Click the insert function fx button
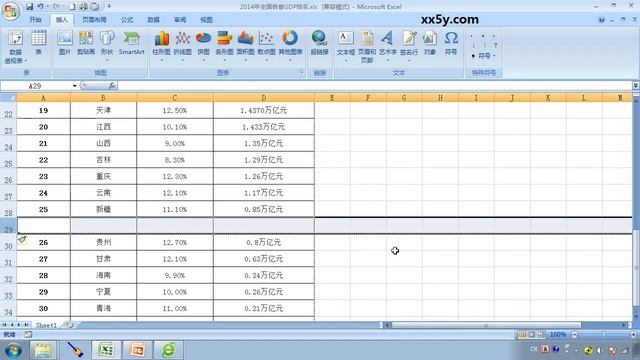Screen dimensions: 640x360 click(112, 86)
